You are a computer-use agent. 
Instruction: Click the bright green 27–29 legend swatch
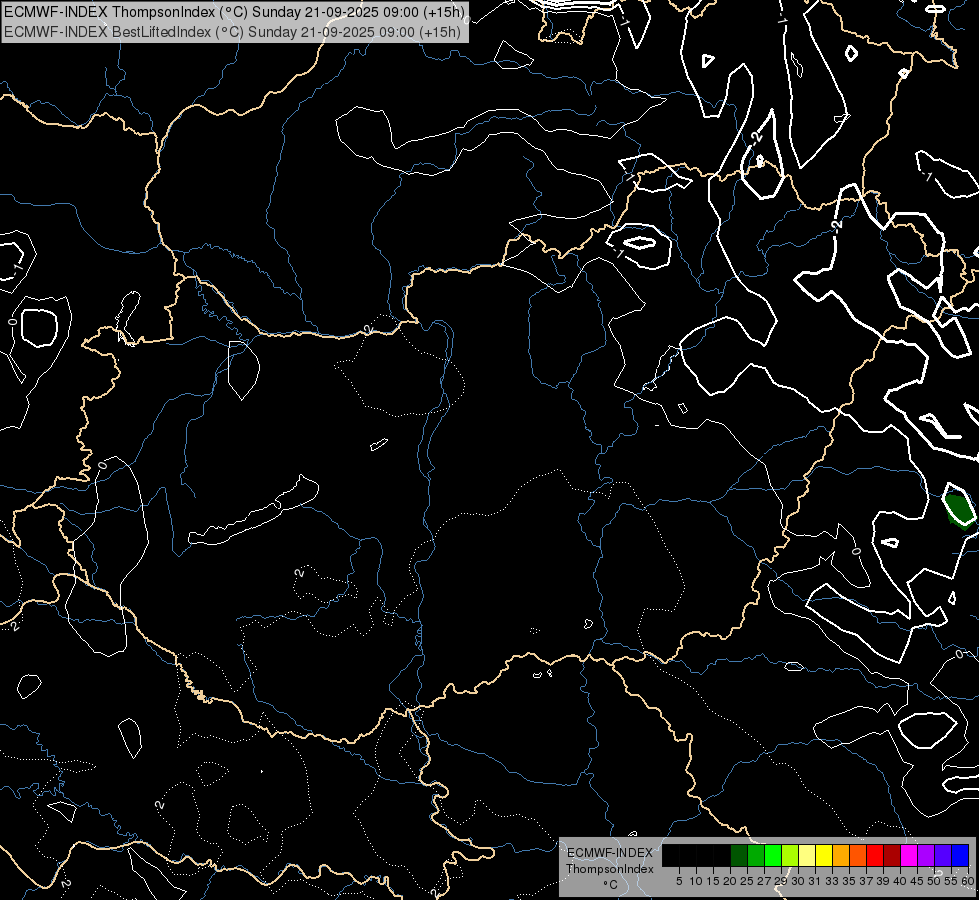(773, 855)
